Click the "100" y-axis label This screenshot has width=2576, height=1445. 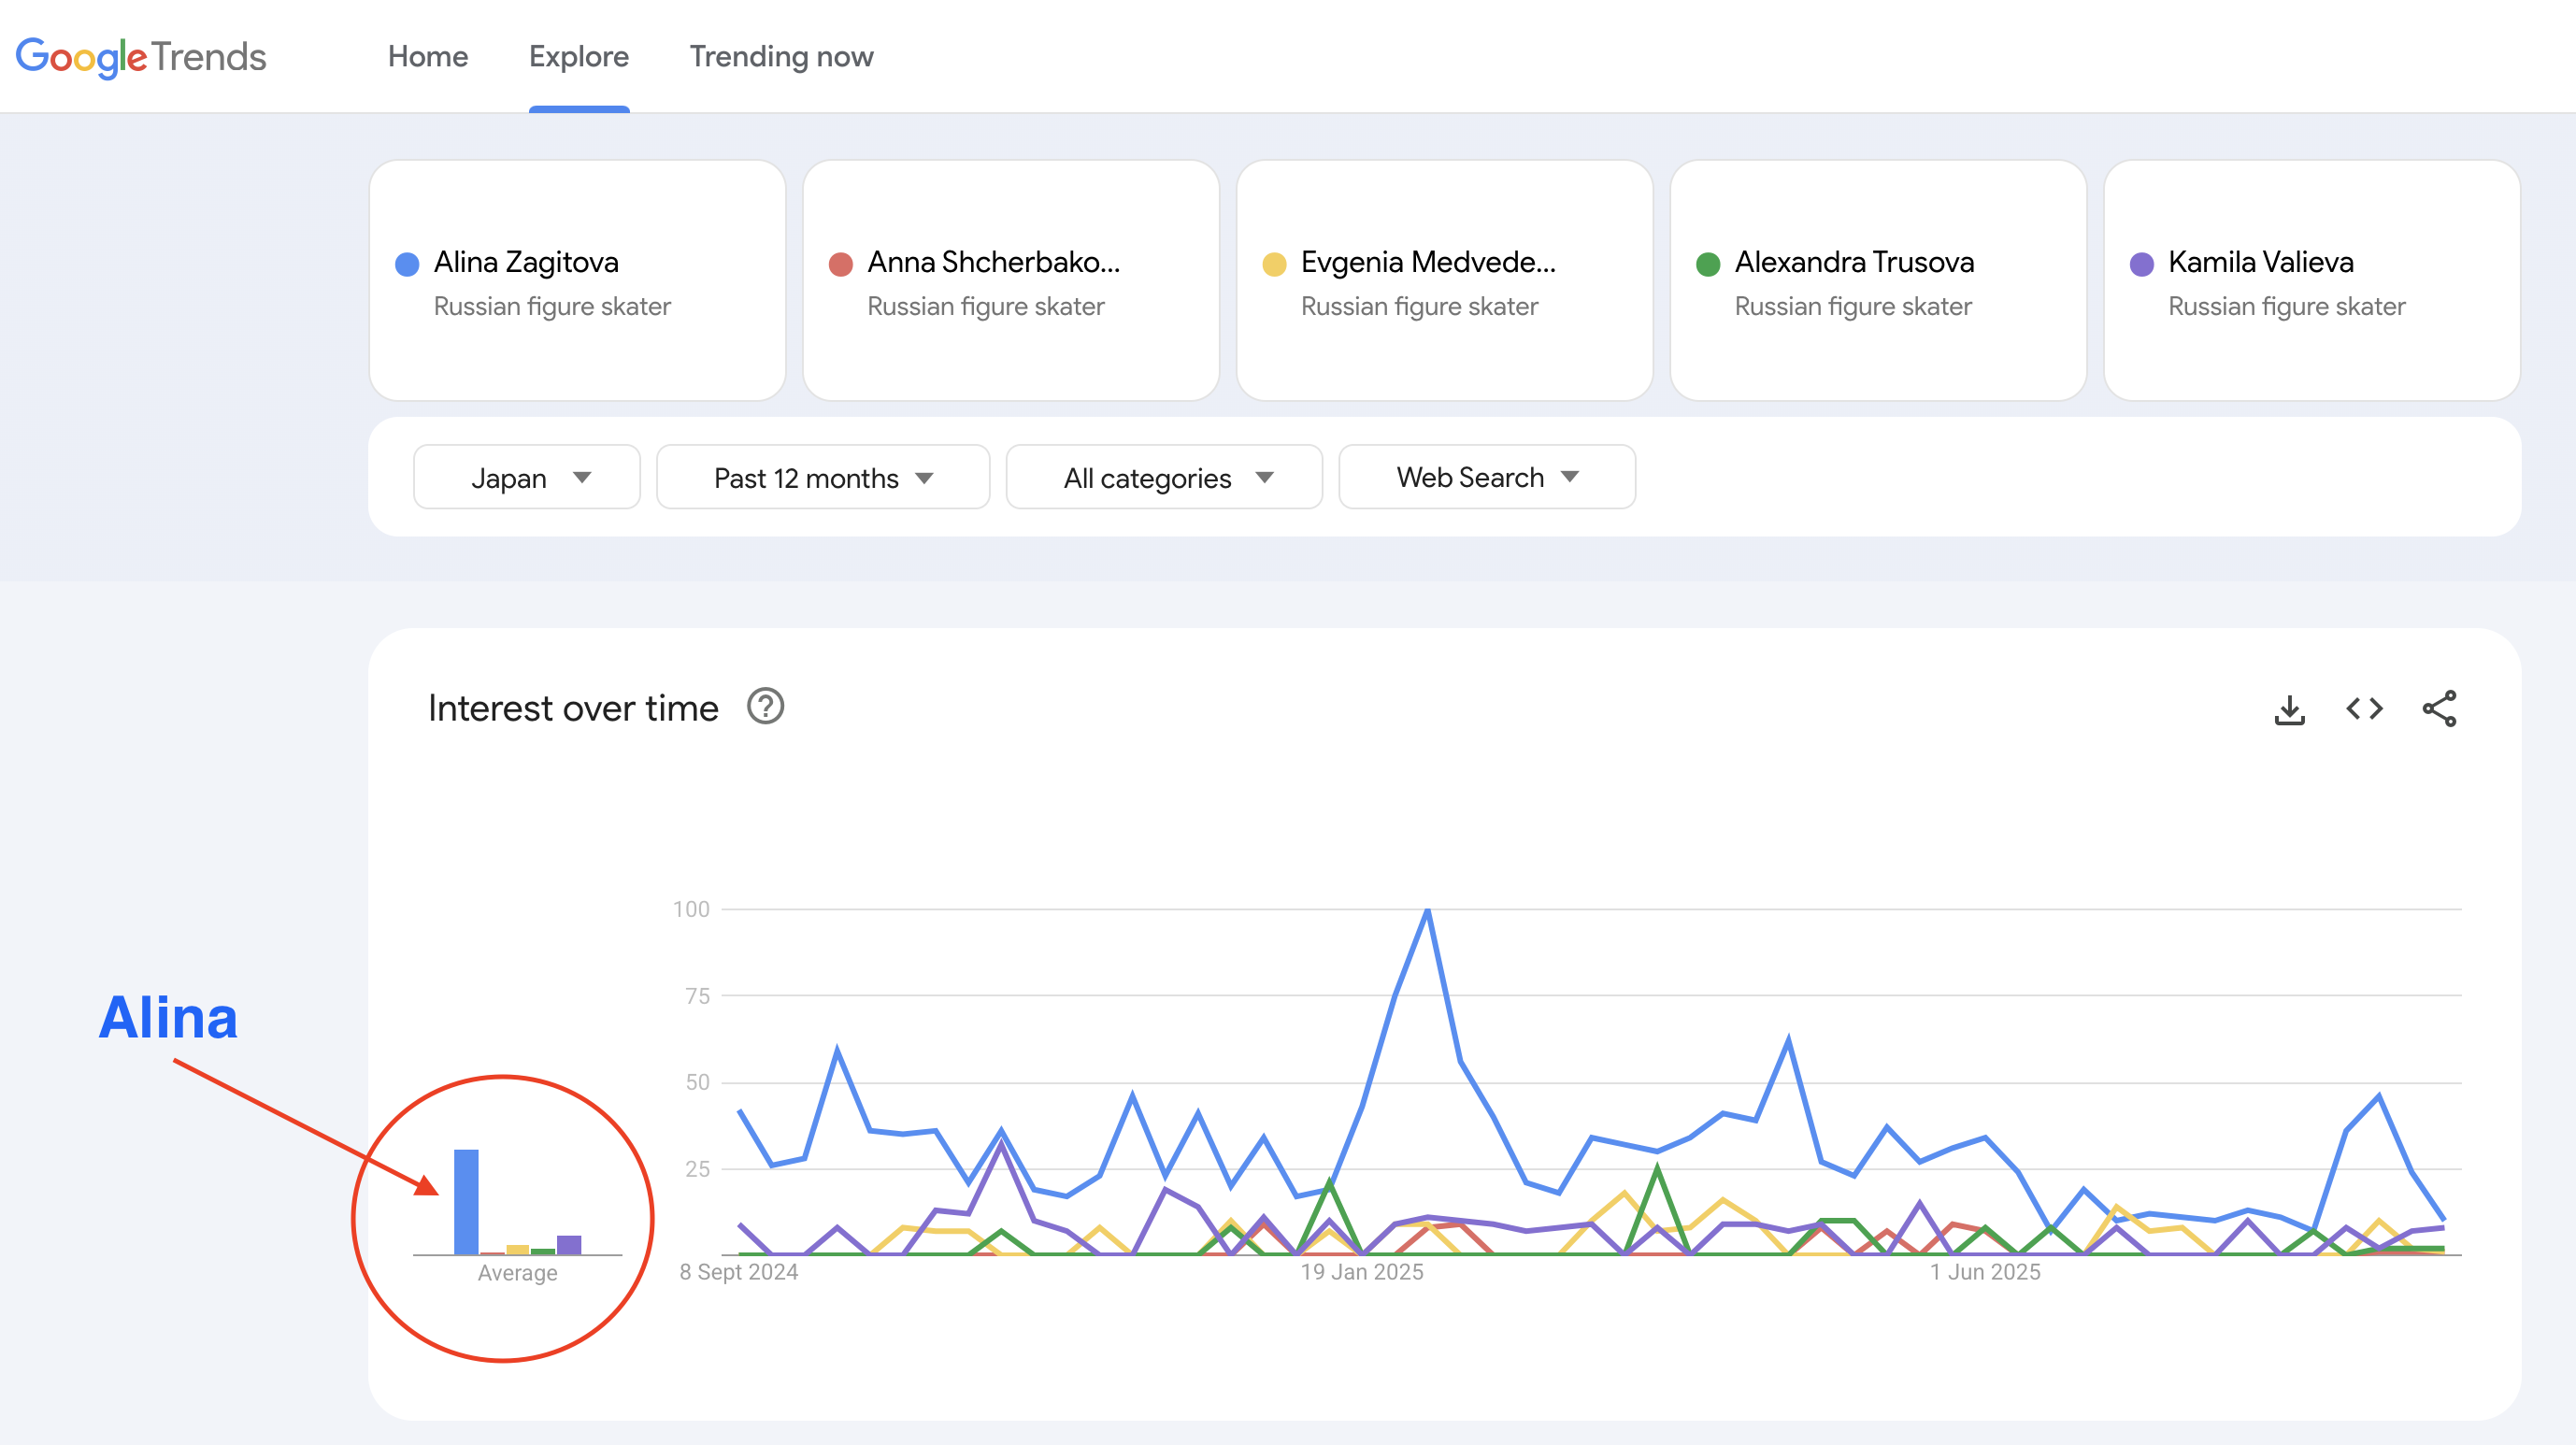point(691,909)
